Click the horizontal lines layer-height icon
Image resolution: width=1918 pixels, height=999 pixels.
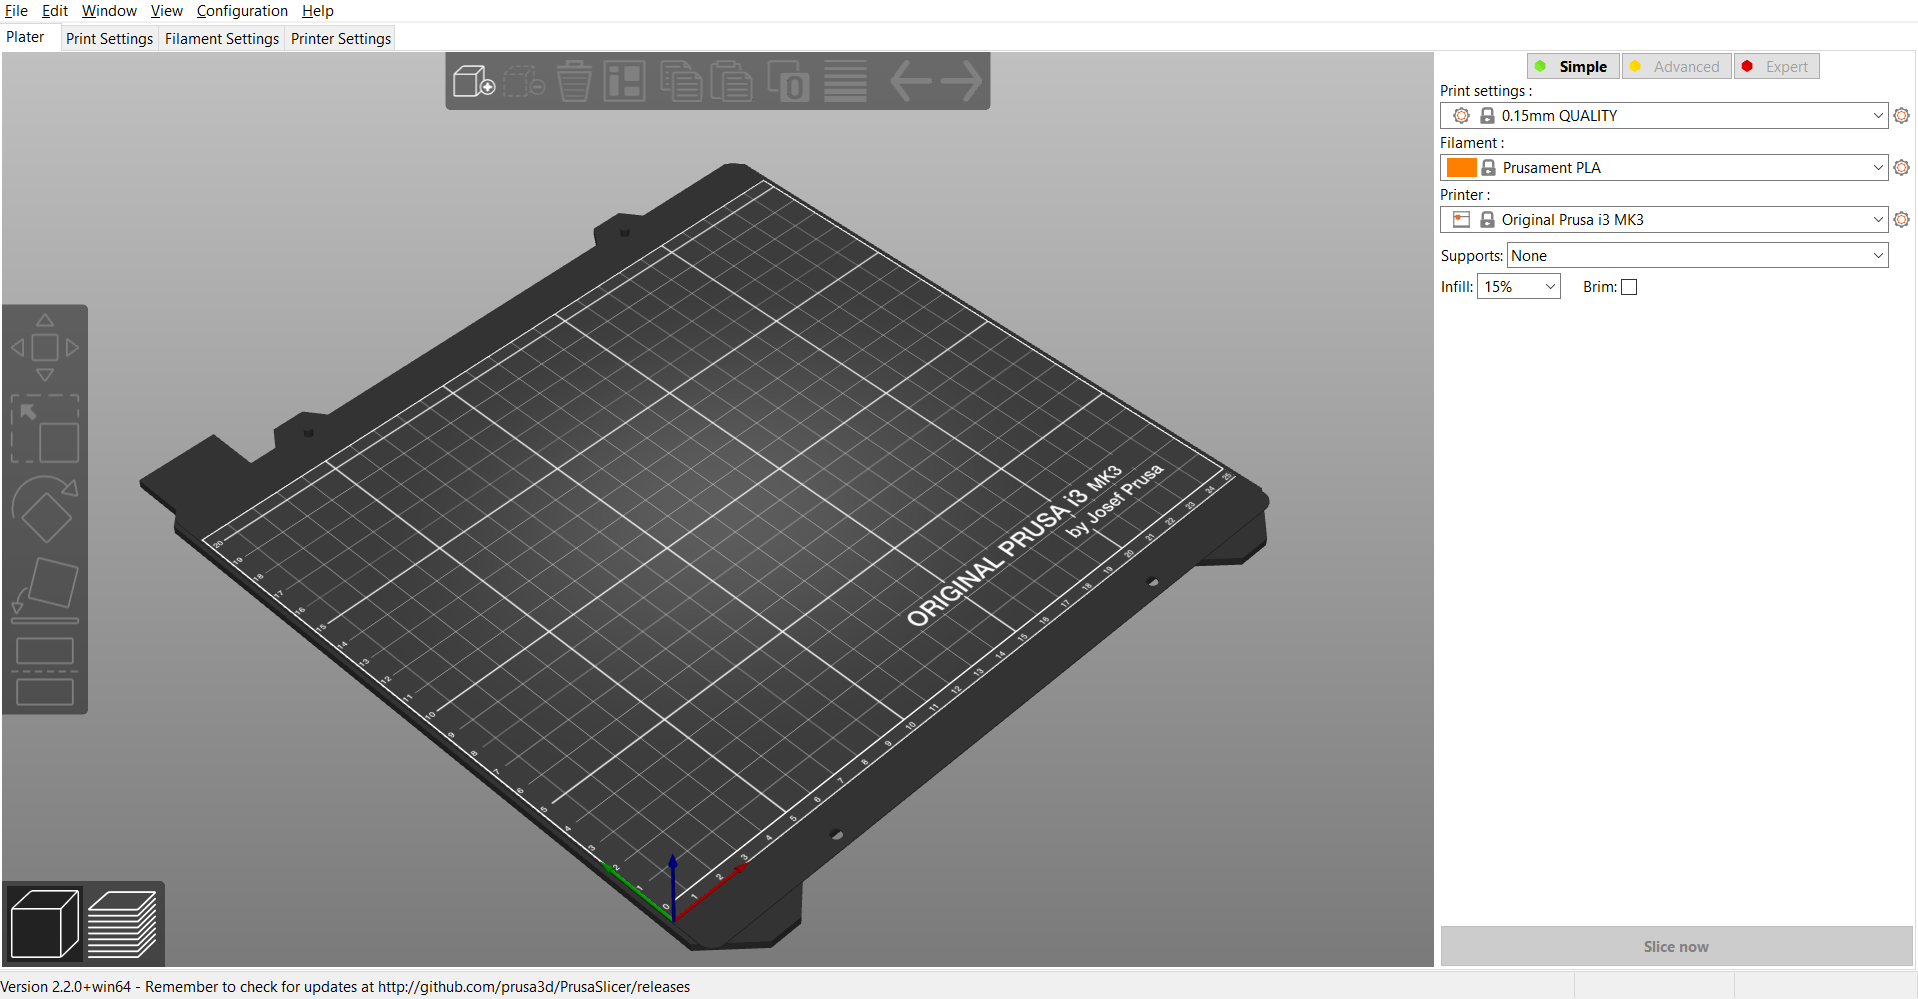pyautogui.click(x=845, y=81)
